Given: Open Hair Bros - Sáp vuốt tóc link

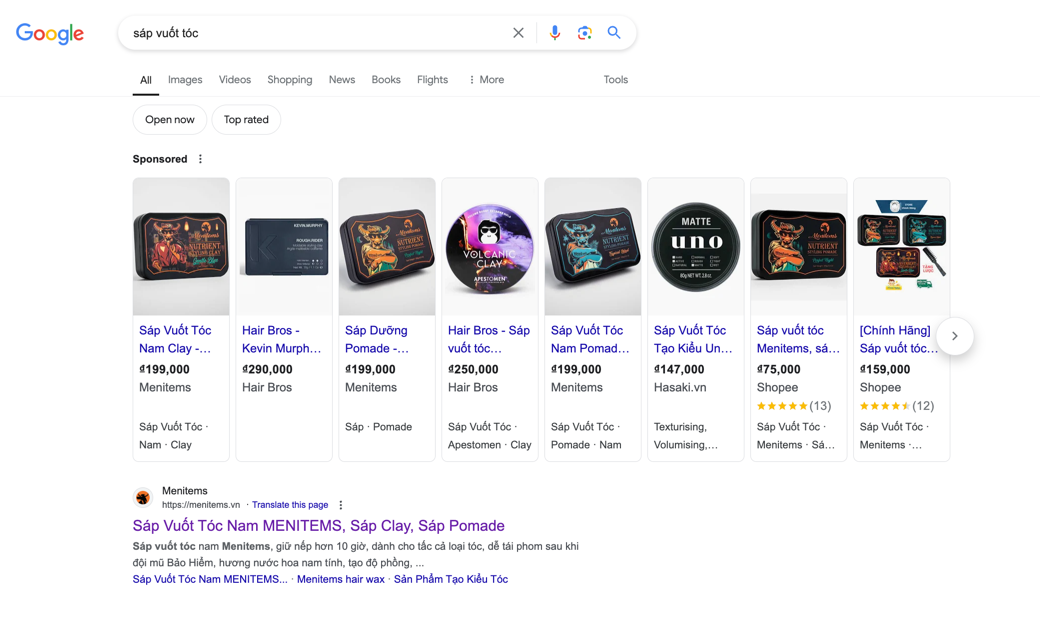Looking at the screenshot, I should [489, 339].
